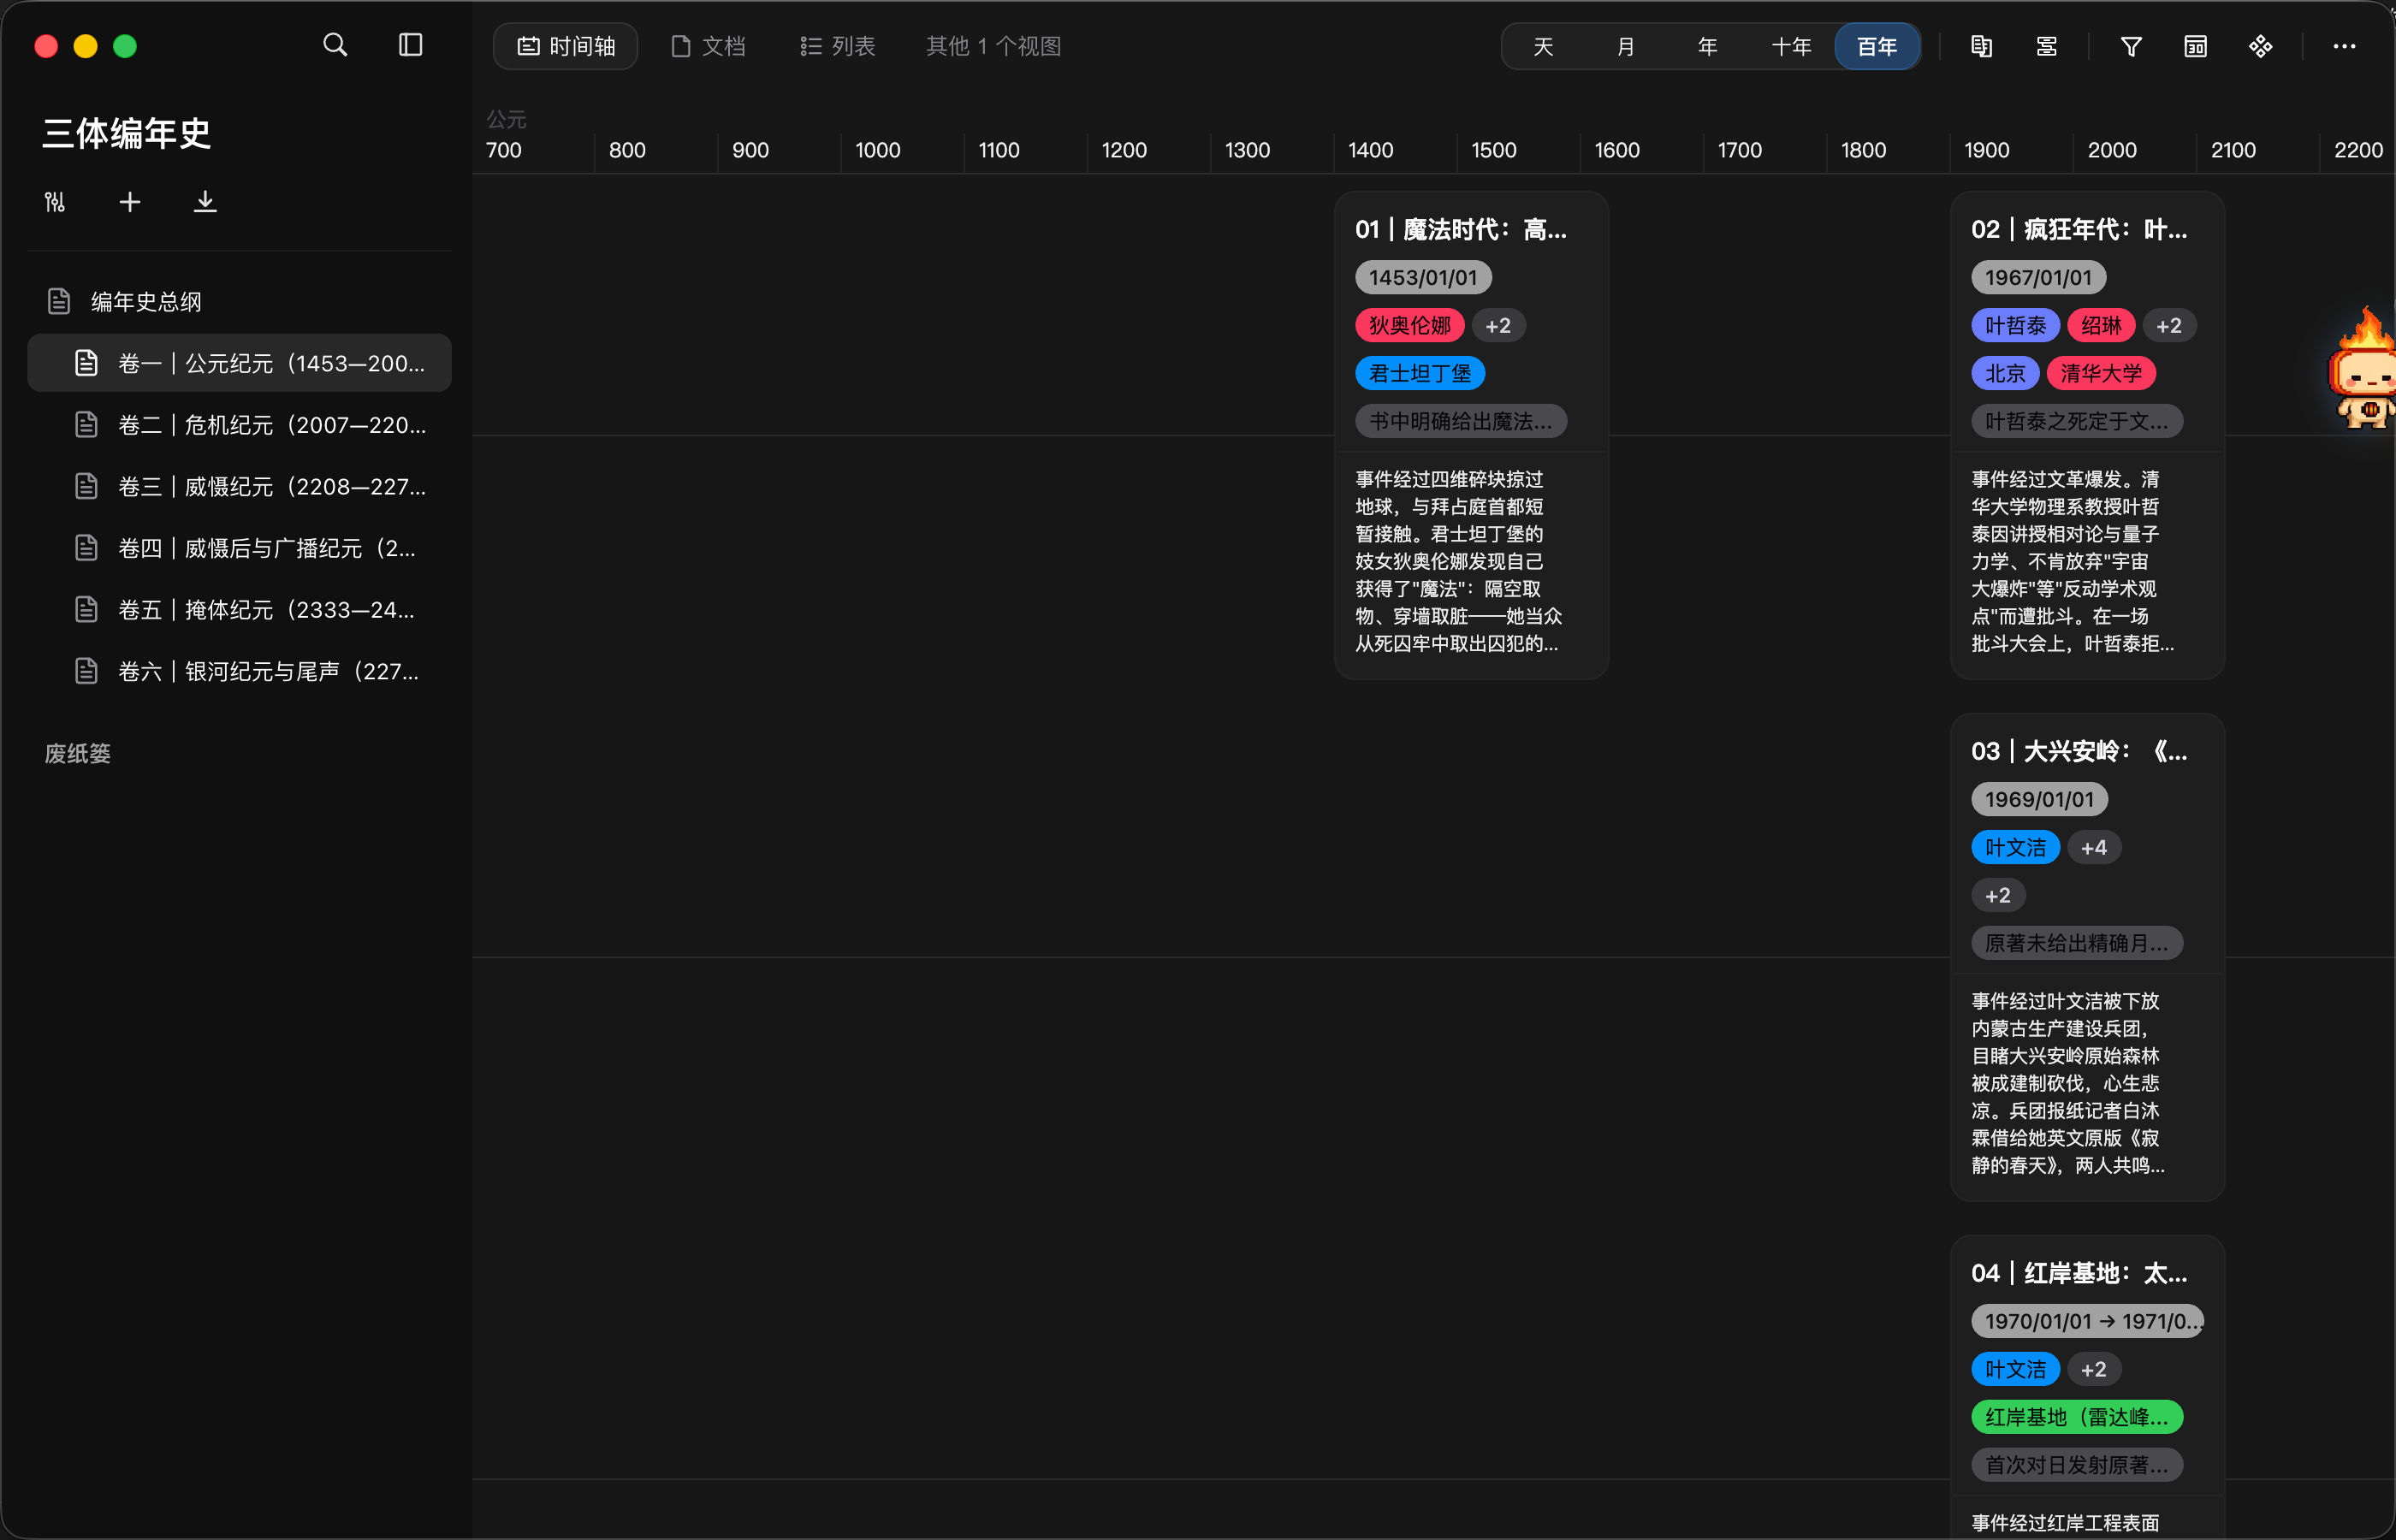Click the 北京 location tag
This screenshot has height=1540, width=2396.
point(2005,373)
